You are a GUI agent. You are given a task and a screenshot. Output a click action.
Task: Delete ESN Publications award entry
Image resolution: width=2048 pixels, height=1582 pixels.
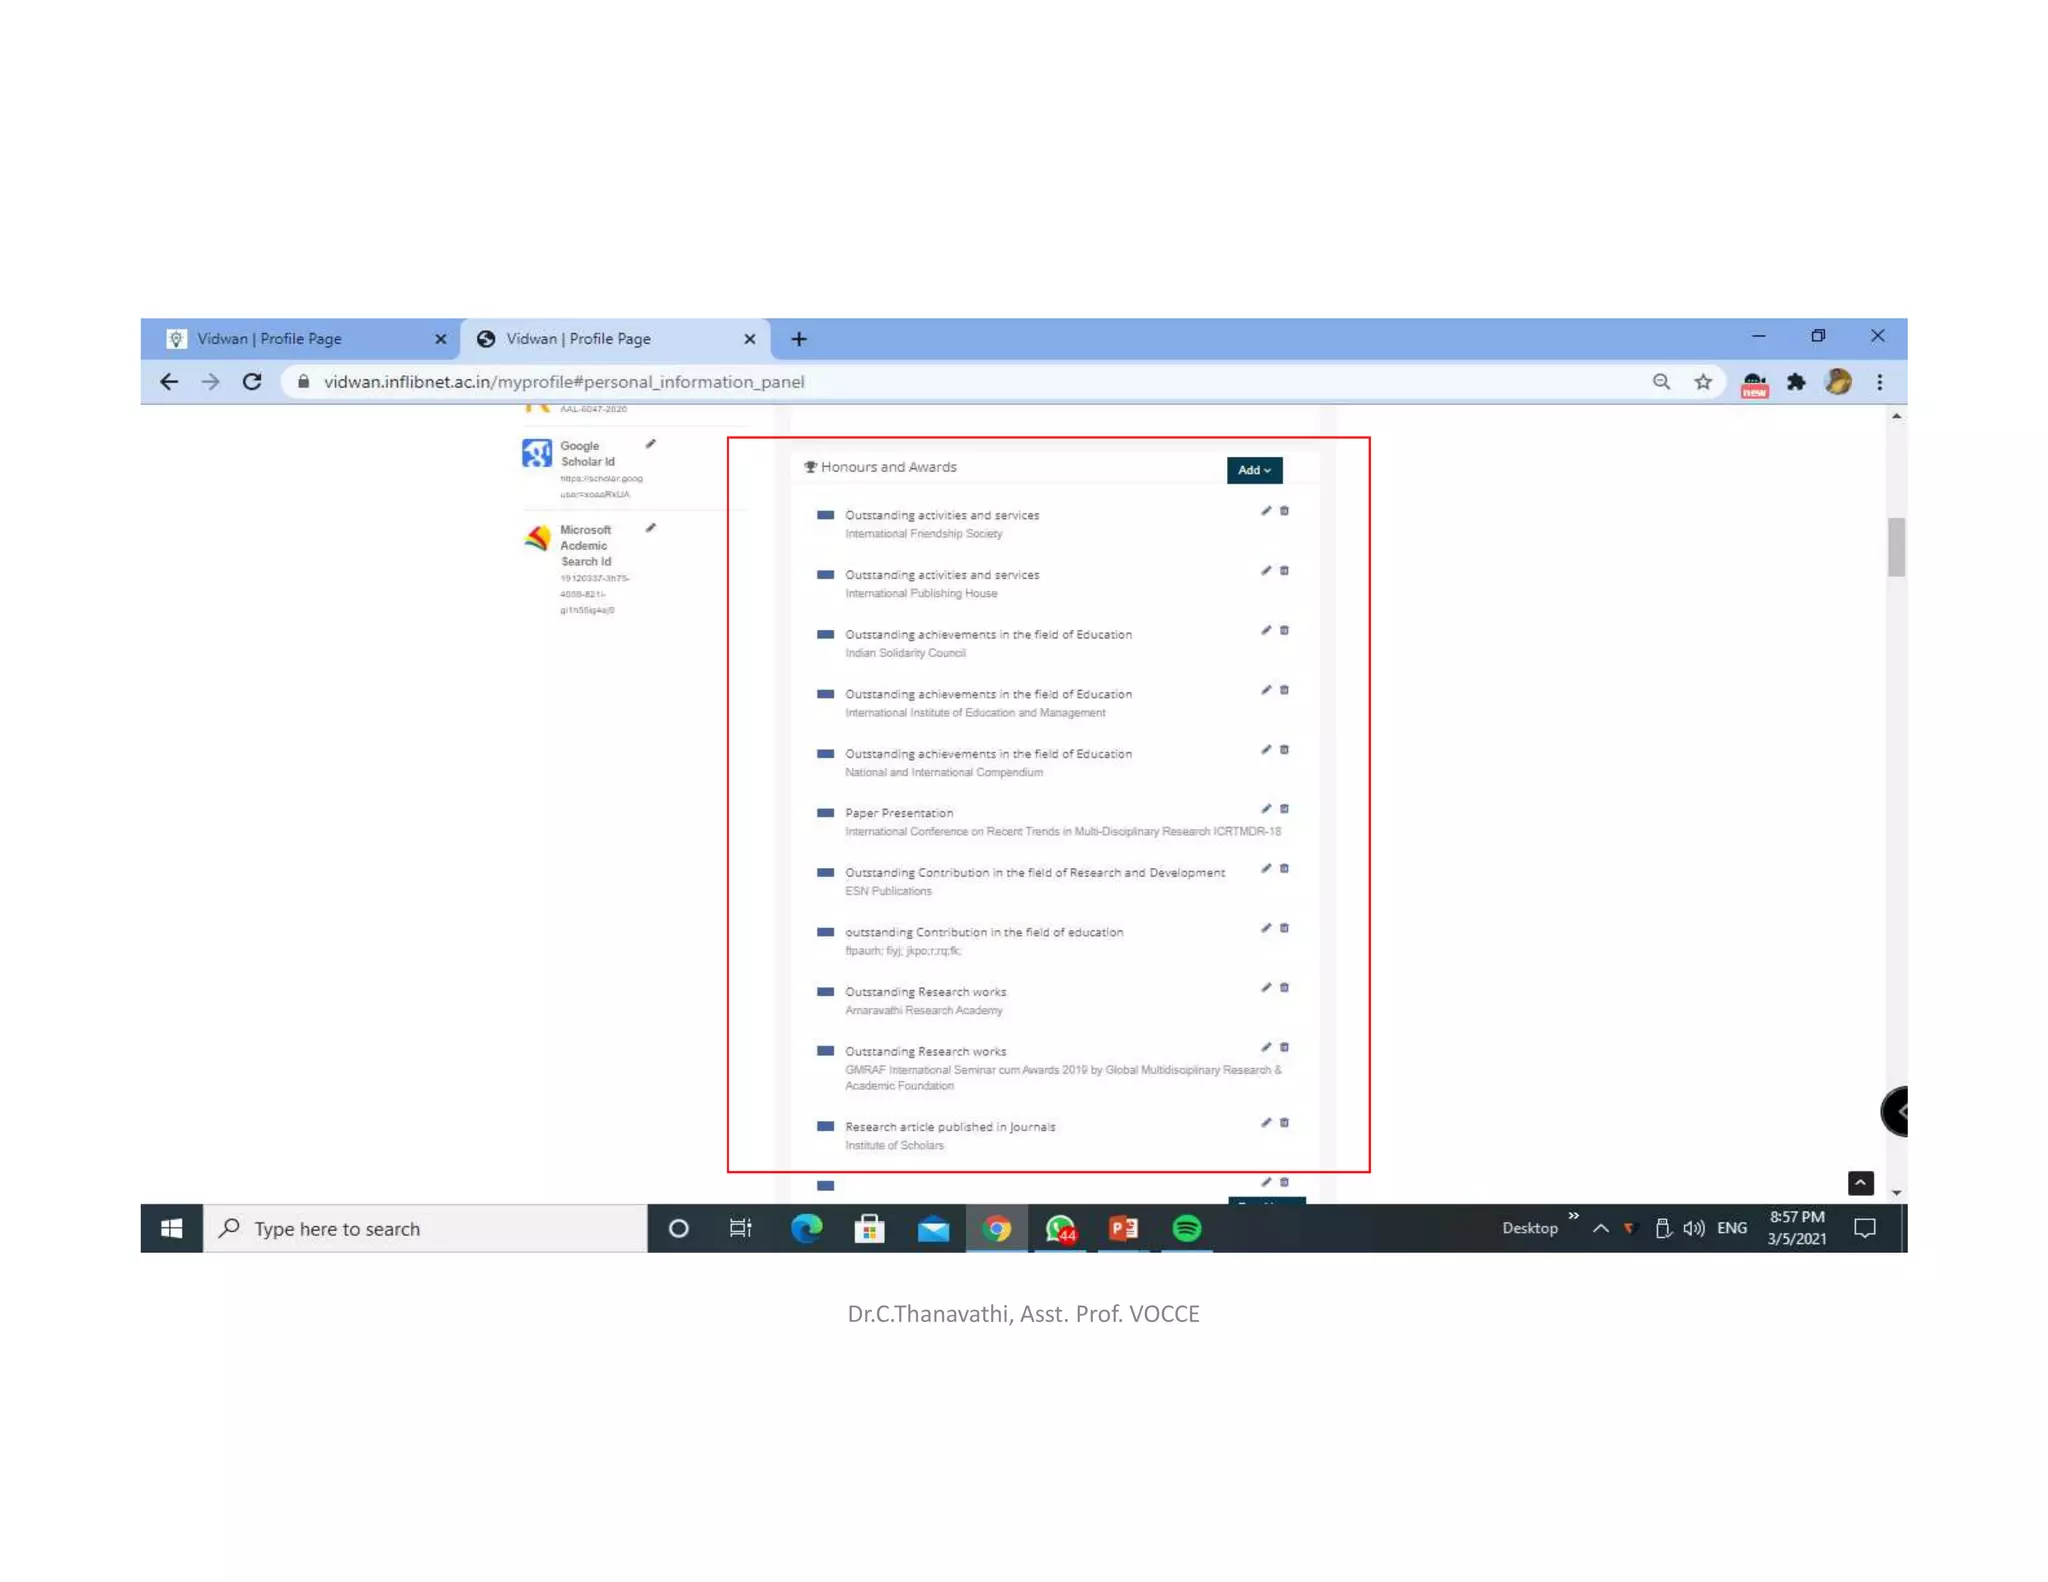[x=1285, y=868]
